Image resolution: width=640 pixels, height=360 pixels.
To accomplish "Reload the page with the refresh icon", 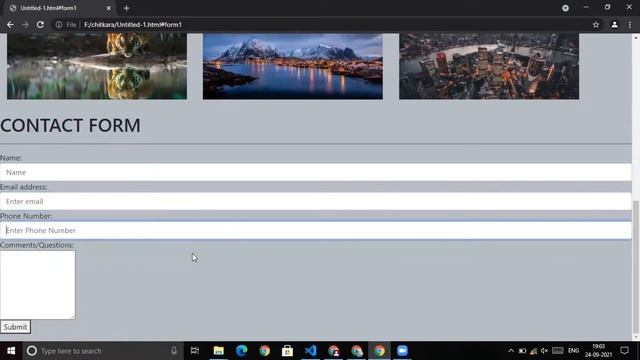I will tap(40, 24).
